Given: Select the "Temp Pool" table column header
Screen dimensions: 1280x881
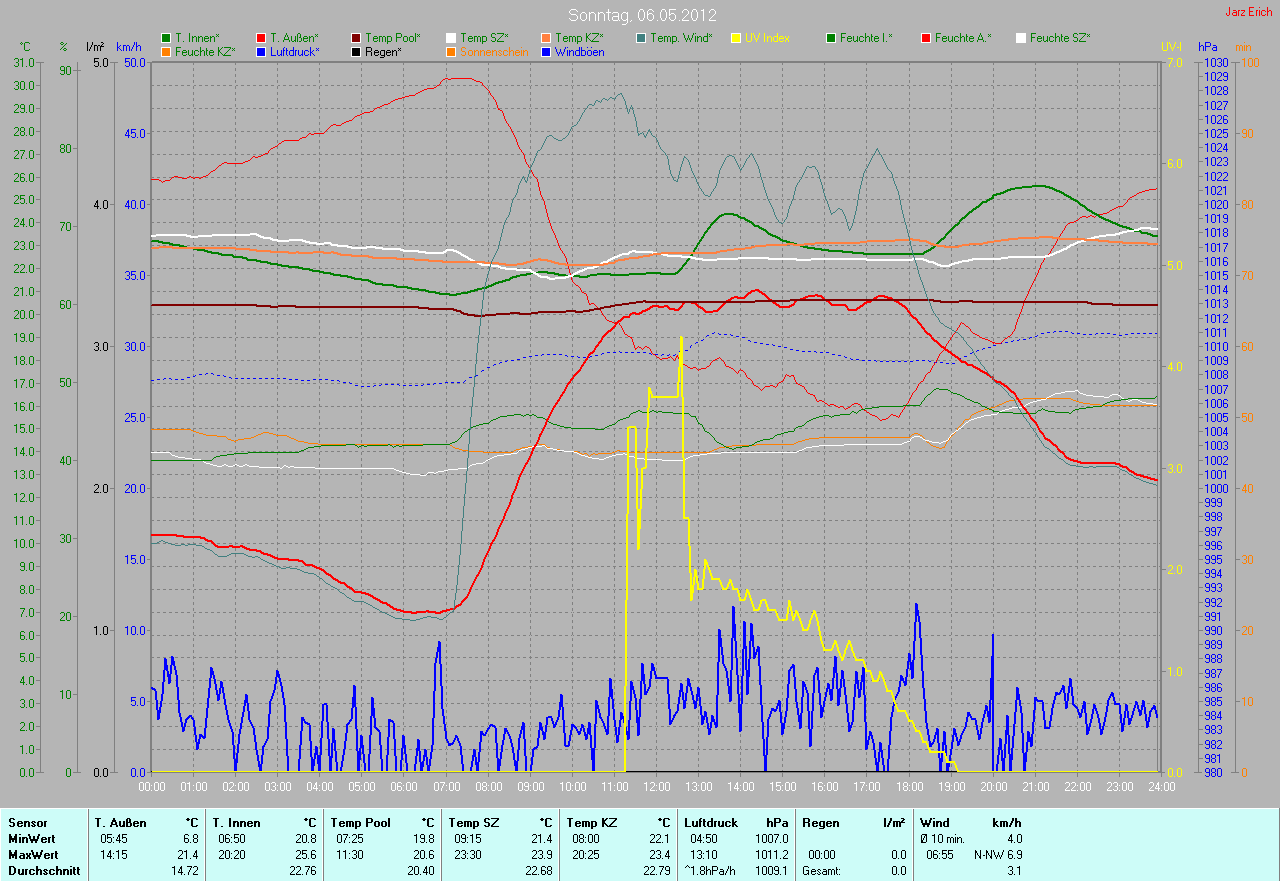Looking at the screenshot, I should pyautogui.click(x=360, y=823).
